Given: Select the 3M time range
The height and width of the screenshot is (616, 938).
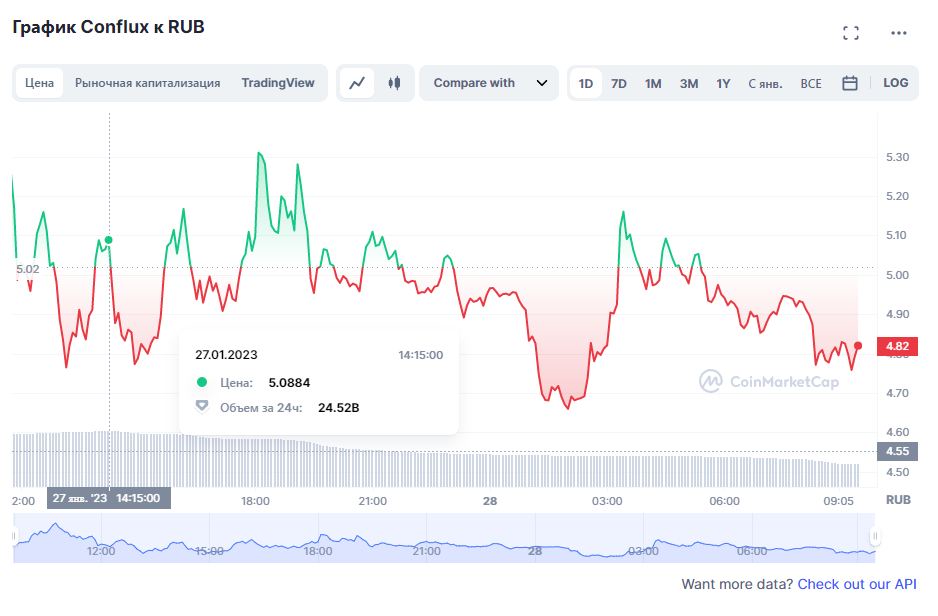Looking at the screenshot, I should pos(689,83).
